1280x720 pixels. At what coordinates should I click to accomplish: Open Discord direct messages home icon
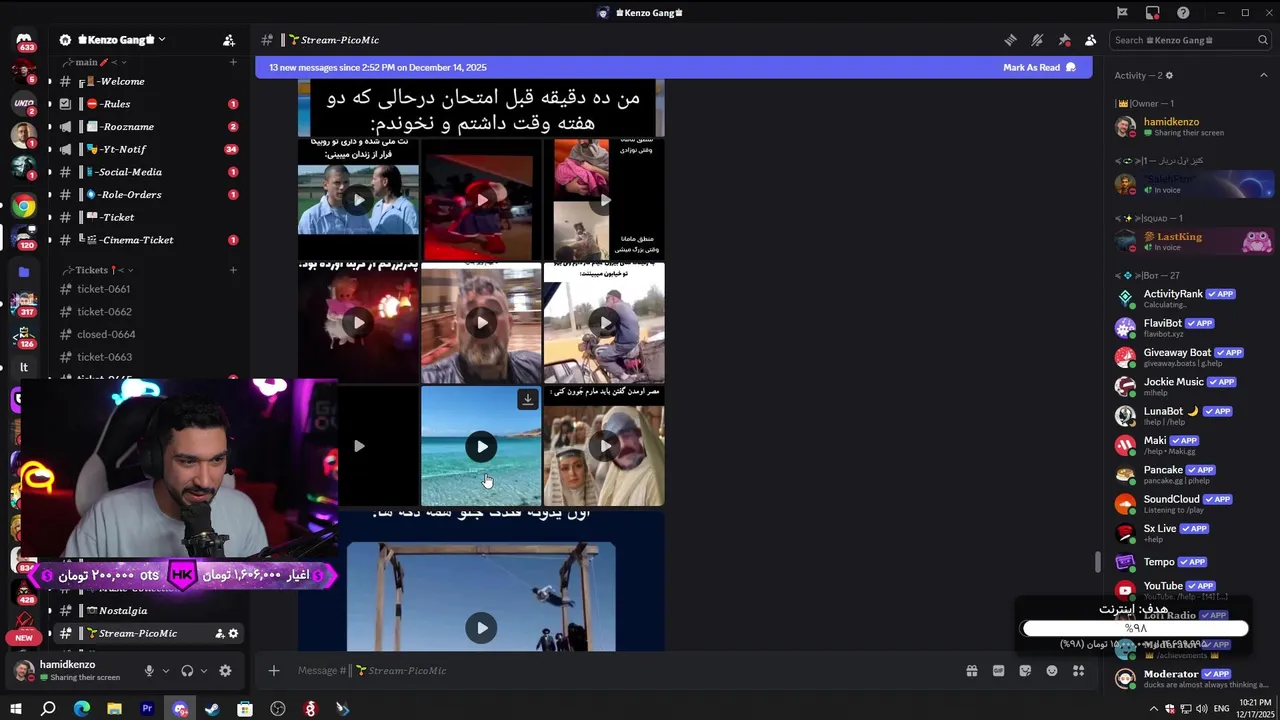click(24, 40)
